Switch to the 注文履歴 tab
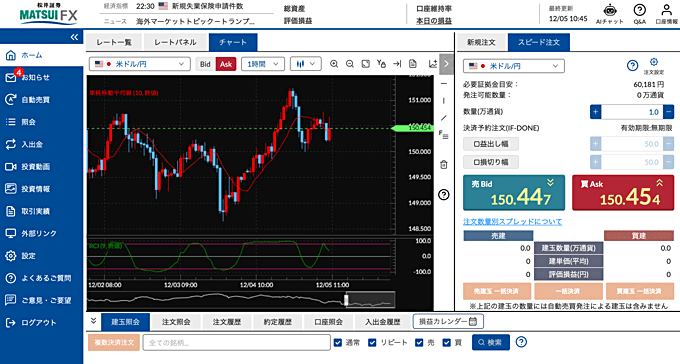Viewport: 680px width, 364px height. click(x=226, y=322)
